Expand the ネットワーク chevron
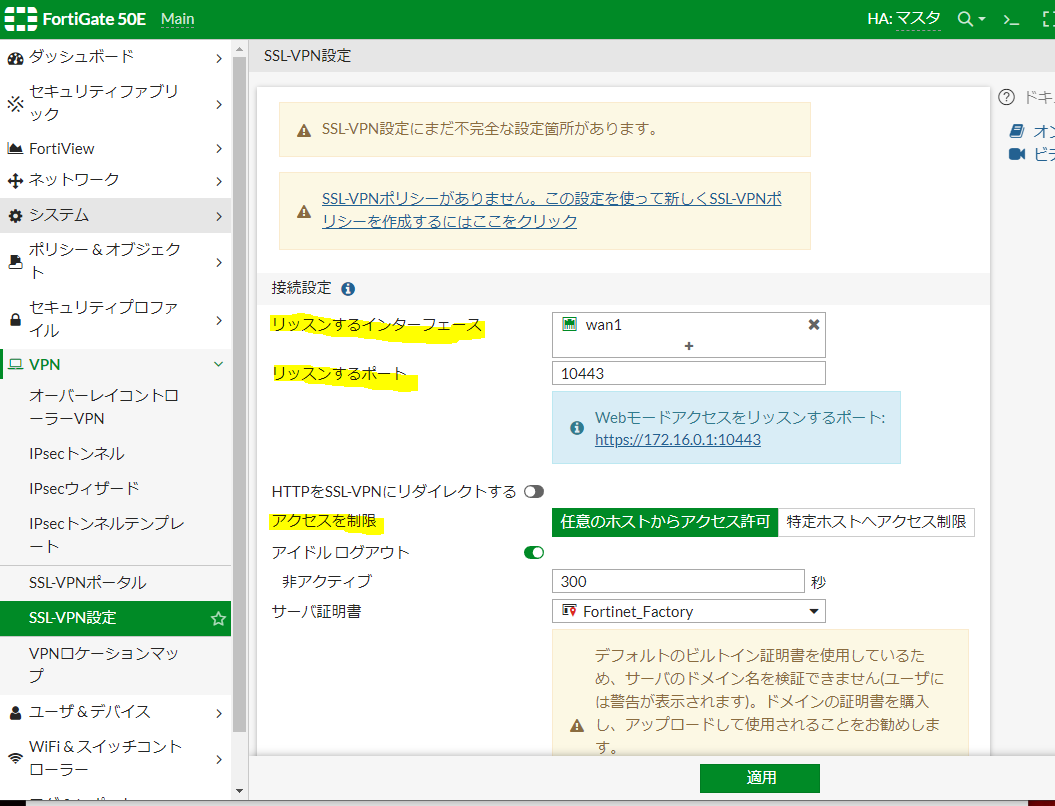Viewport: 1055px width, 806px height. 219,181
